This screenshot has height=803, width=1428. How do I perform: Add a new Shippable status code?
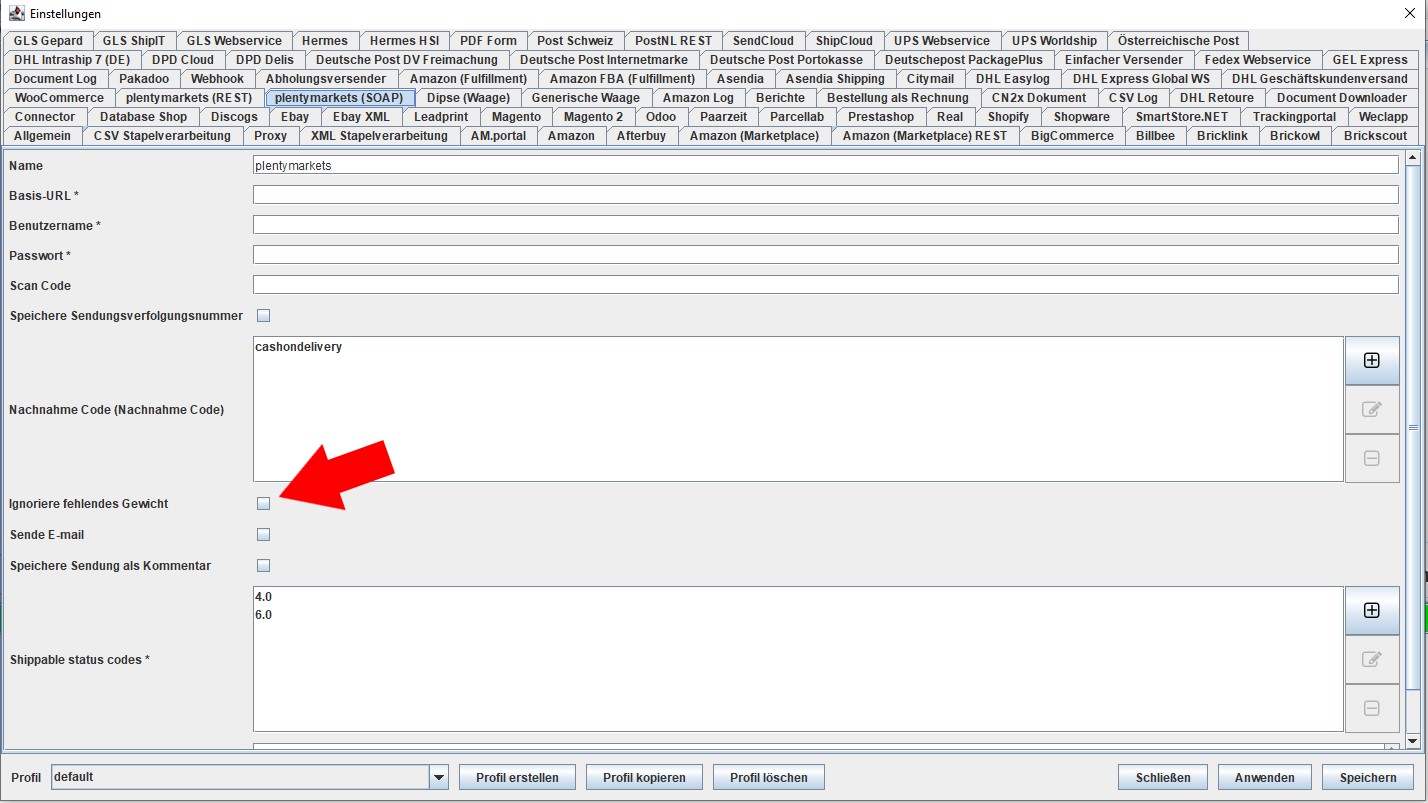click(x=1372, y=610)
